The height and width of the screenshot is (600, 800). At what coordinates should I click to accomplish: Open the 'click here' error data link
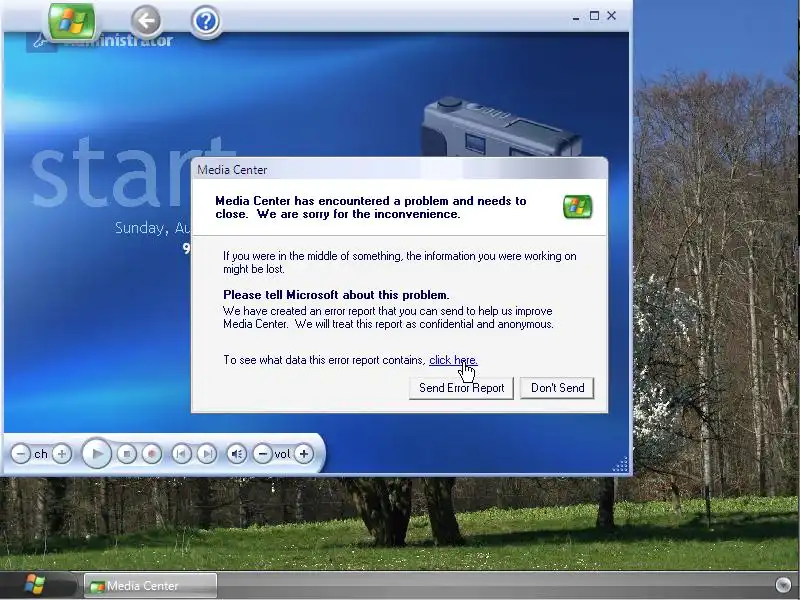point(453,360)
